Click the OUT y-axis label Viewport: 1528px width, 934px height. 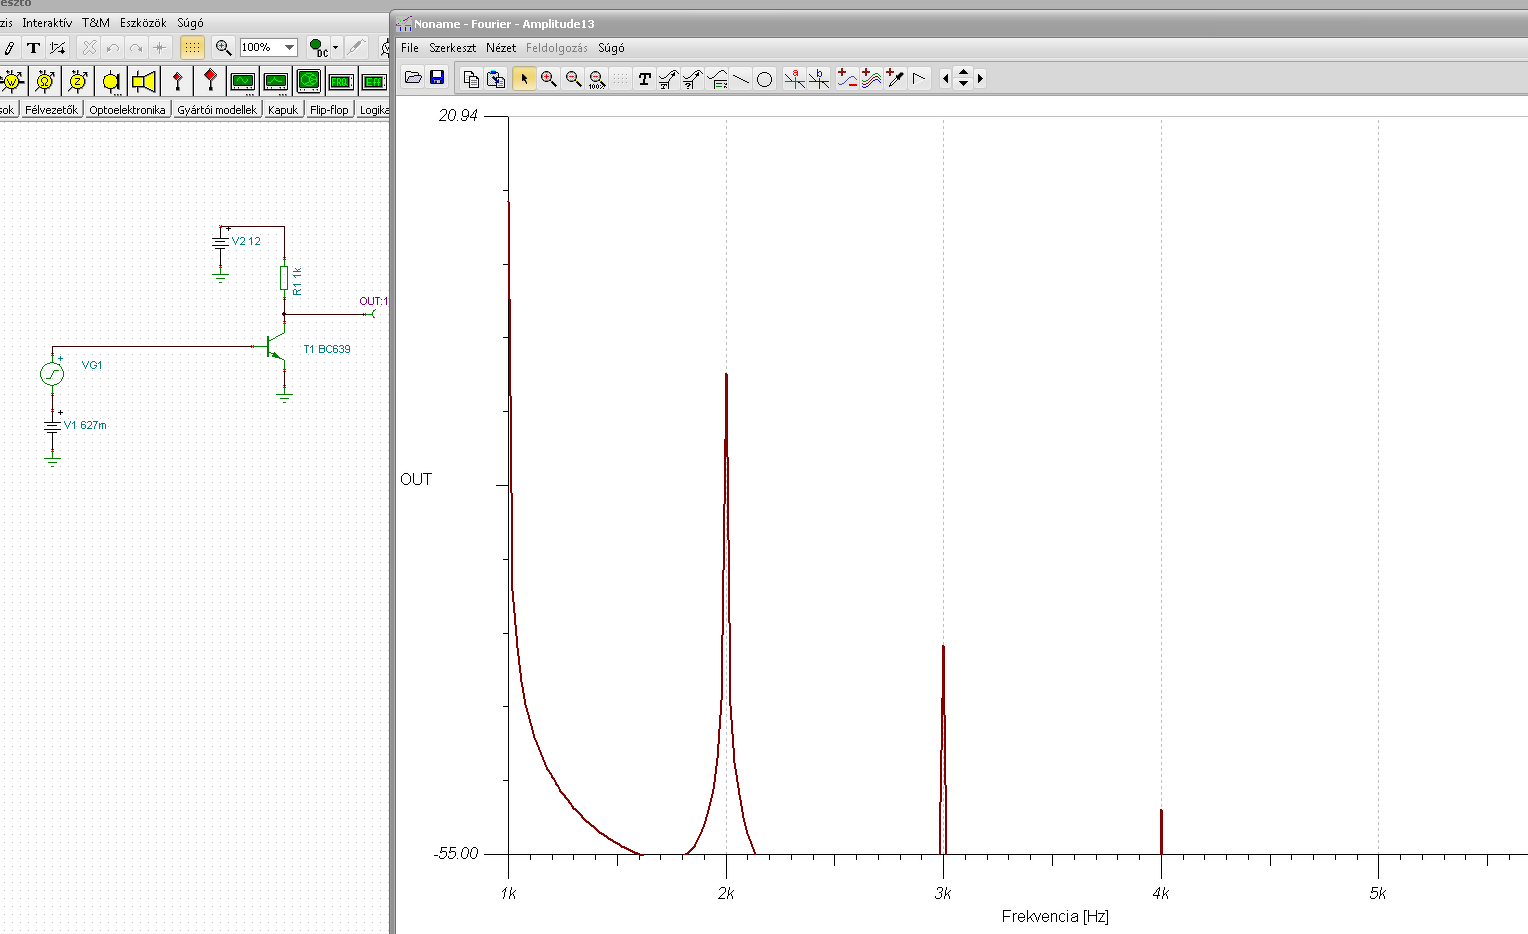[416, 480]
